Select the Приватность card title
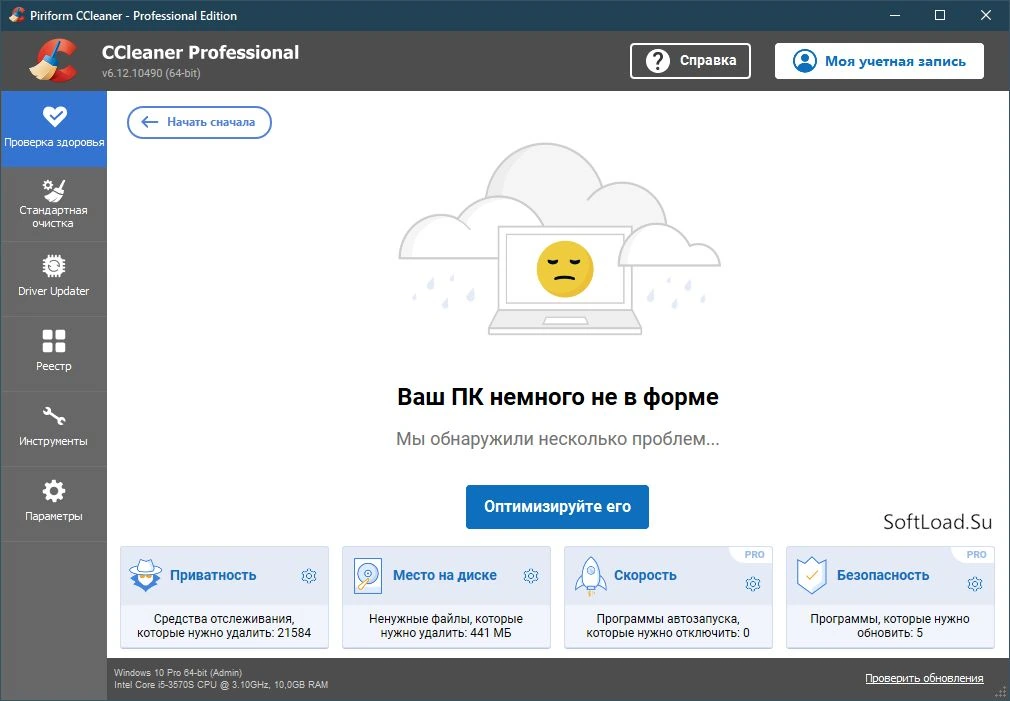Screen dimensions: 1010x701 point(213,575)
